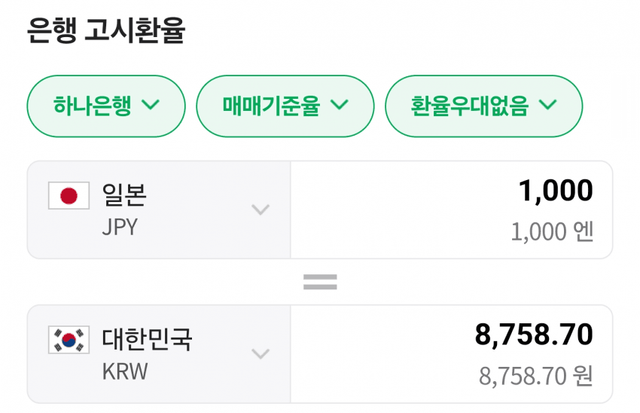Select the 대한민국 country label
Image resolution: width=640 pixels, height=413 pixels.
147,338
